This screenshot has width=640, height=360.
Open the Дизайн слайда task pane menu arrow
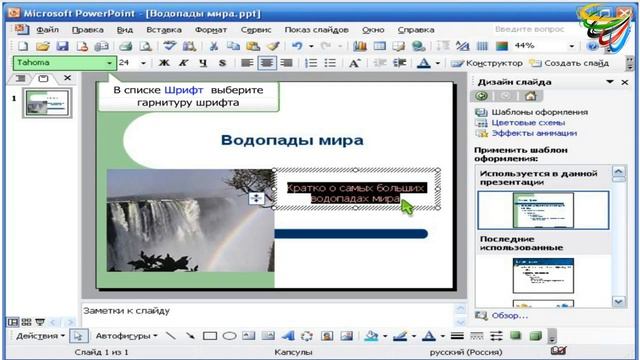pyautogui.click(x=610, y=82)
